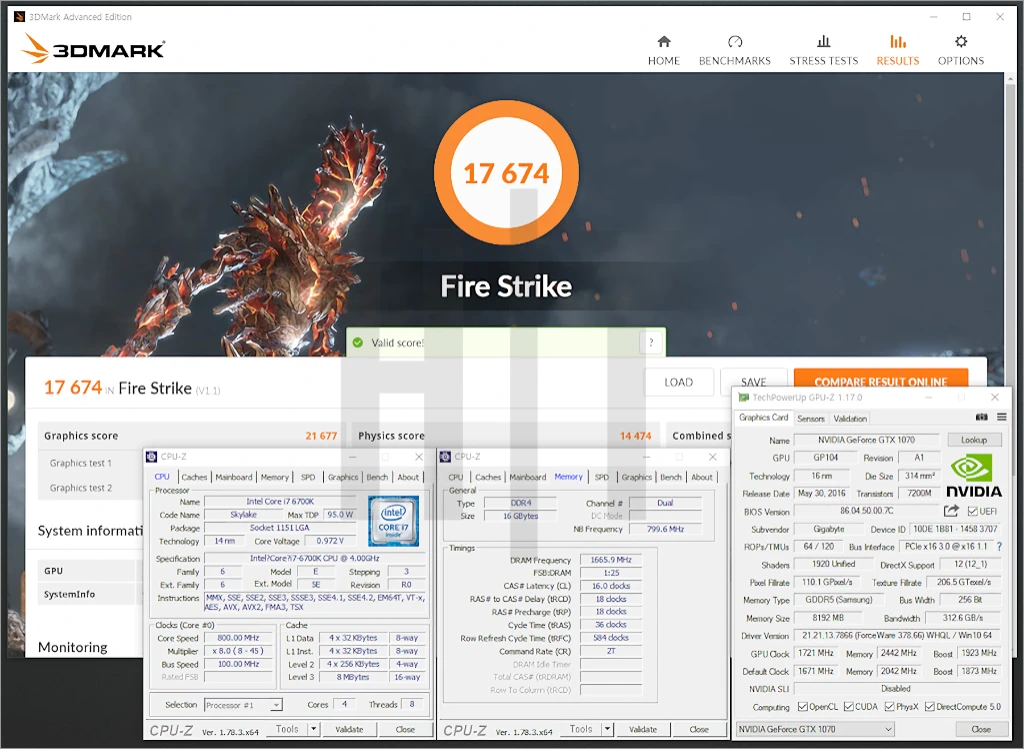Click 3DMark title bar app icon
1024x749 pixels.
point(19,16)
